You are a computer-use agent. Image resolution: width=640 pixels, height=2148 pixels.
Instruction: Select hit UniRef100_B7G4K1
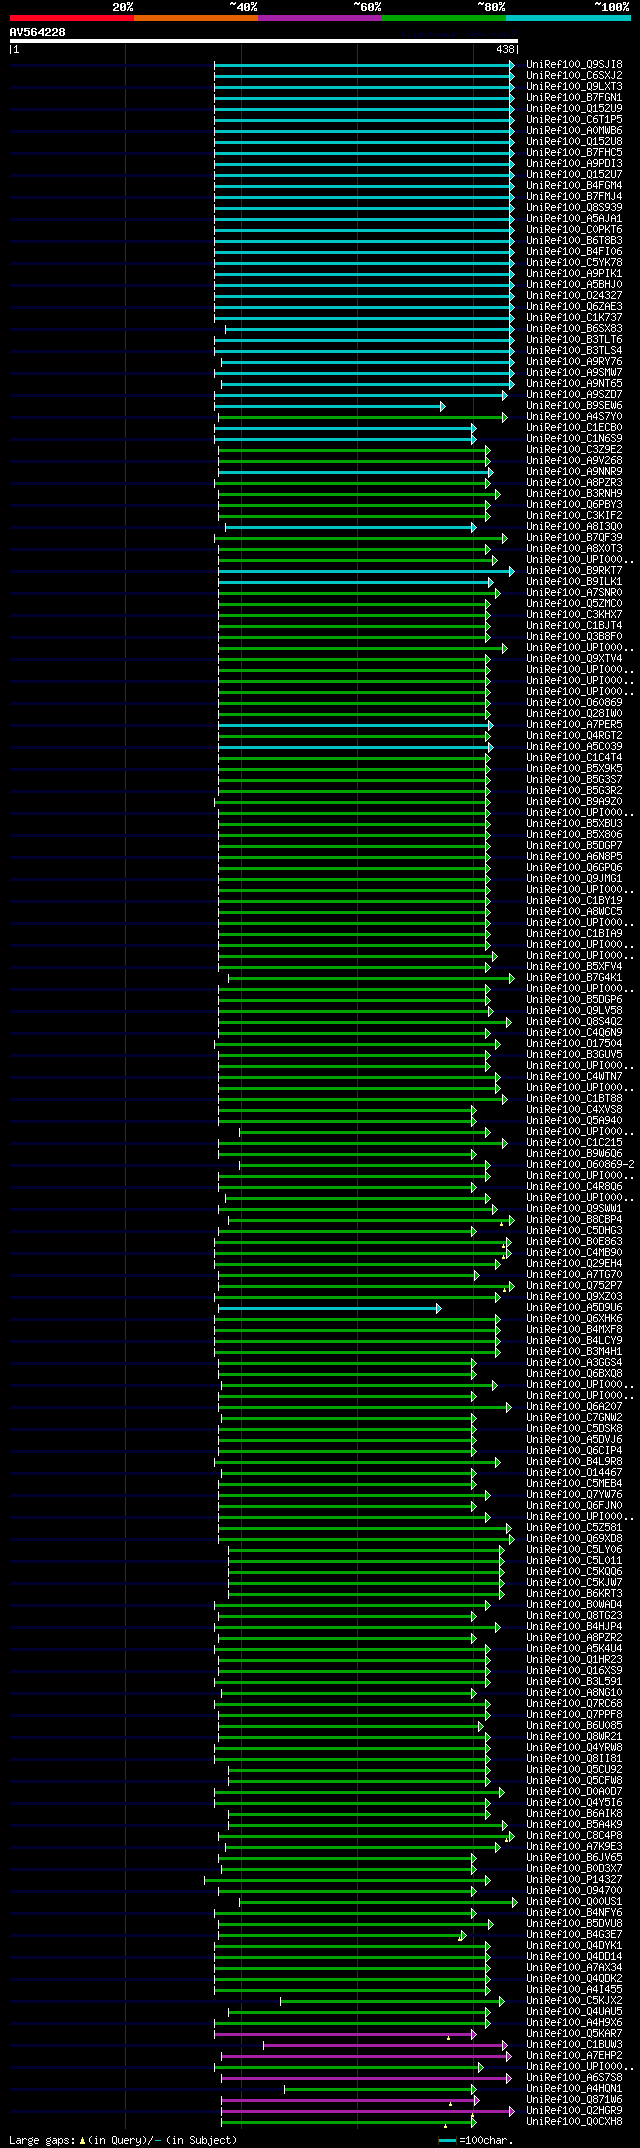pos(574,977)
